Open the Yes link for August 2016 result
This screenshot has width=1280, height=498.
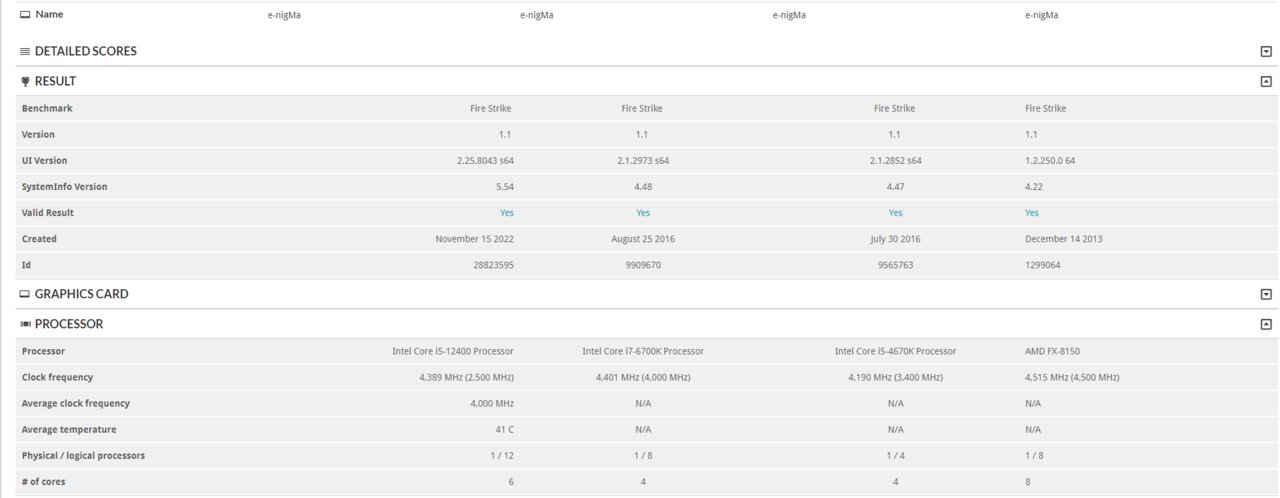tap(643, 213)
